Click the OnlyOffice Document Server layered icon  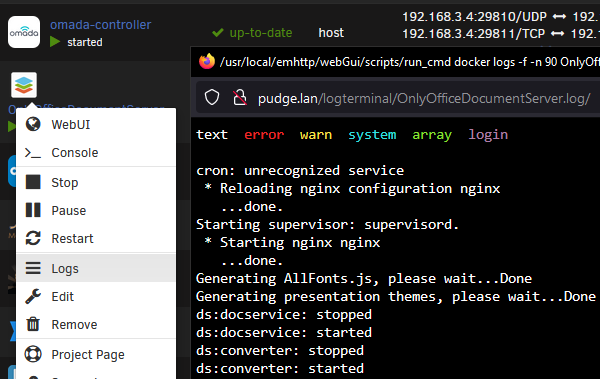[x=24, y=85]
